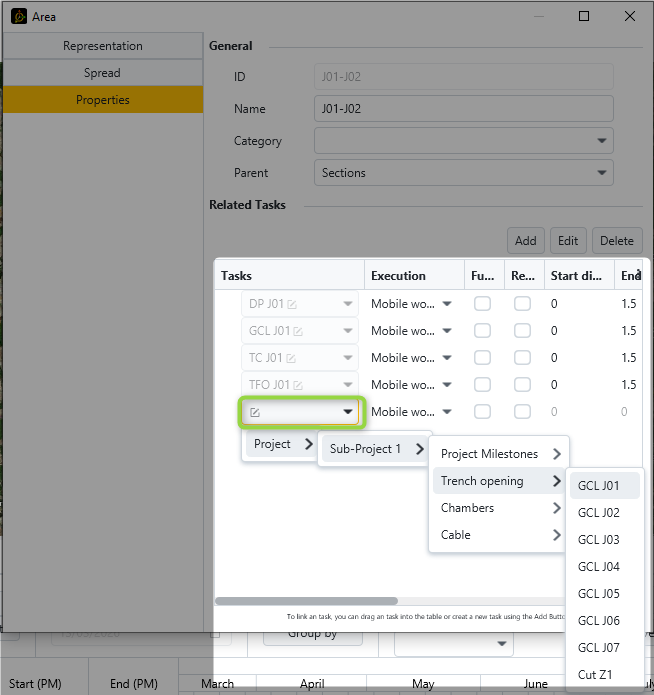Switch to the Spread tab
The image size is (654, 695).
coord(103,73)
